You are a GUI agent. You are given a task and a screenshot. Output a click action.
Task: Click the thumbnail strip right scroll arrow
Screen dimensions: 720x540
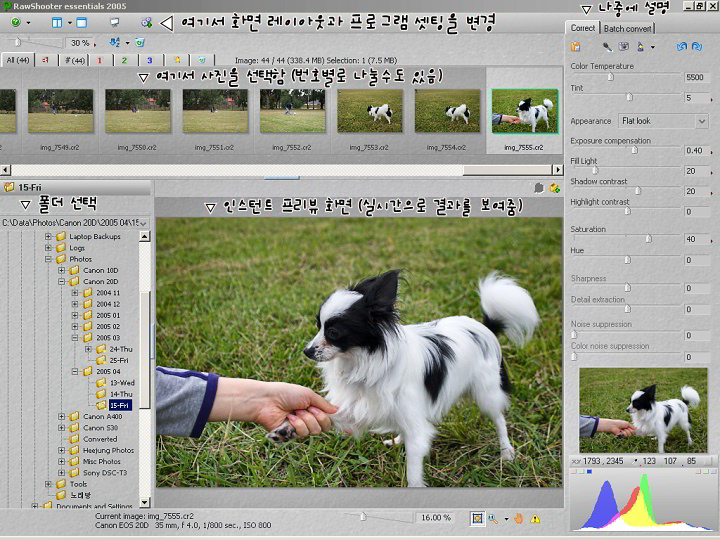click(558, 169)
